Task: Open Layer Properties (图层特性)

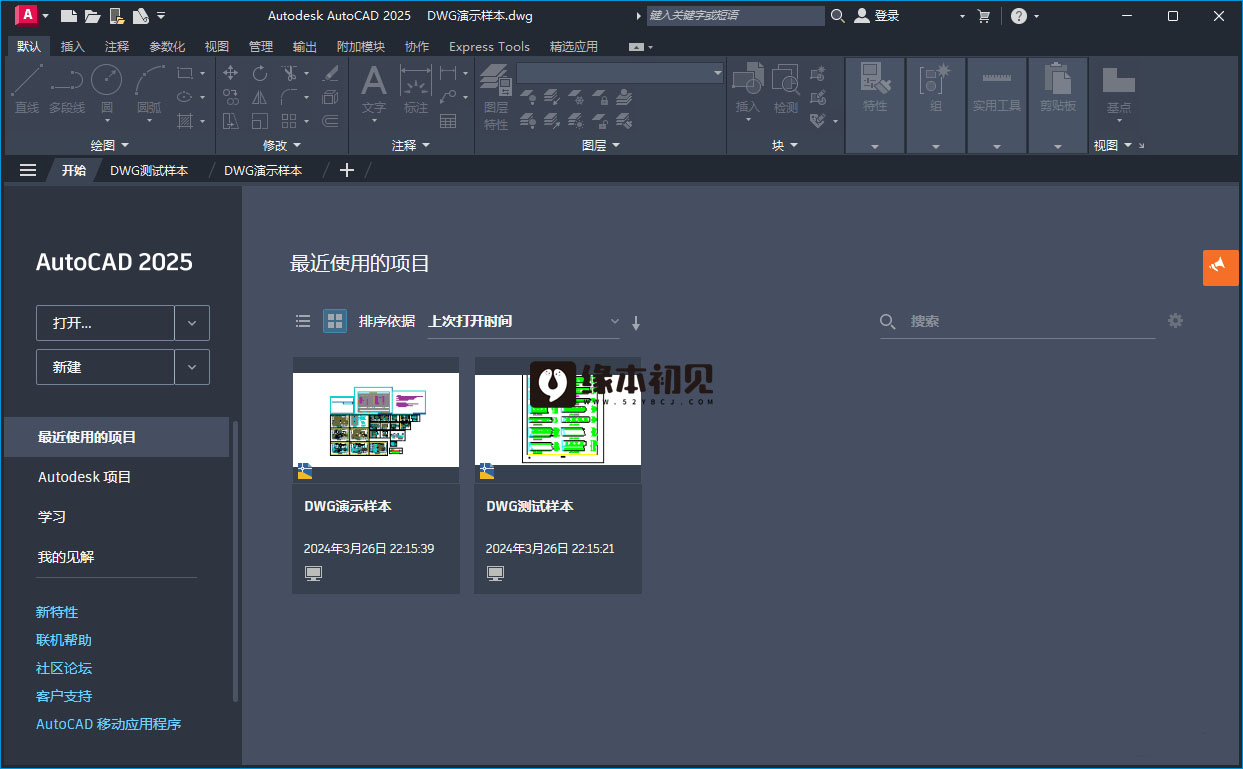Action: [496, 97]
